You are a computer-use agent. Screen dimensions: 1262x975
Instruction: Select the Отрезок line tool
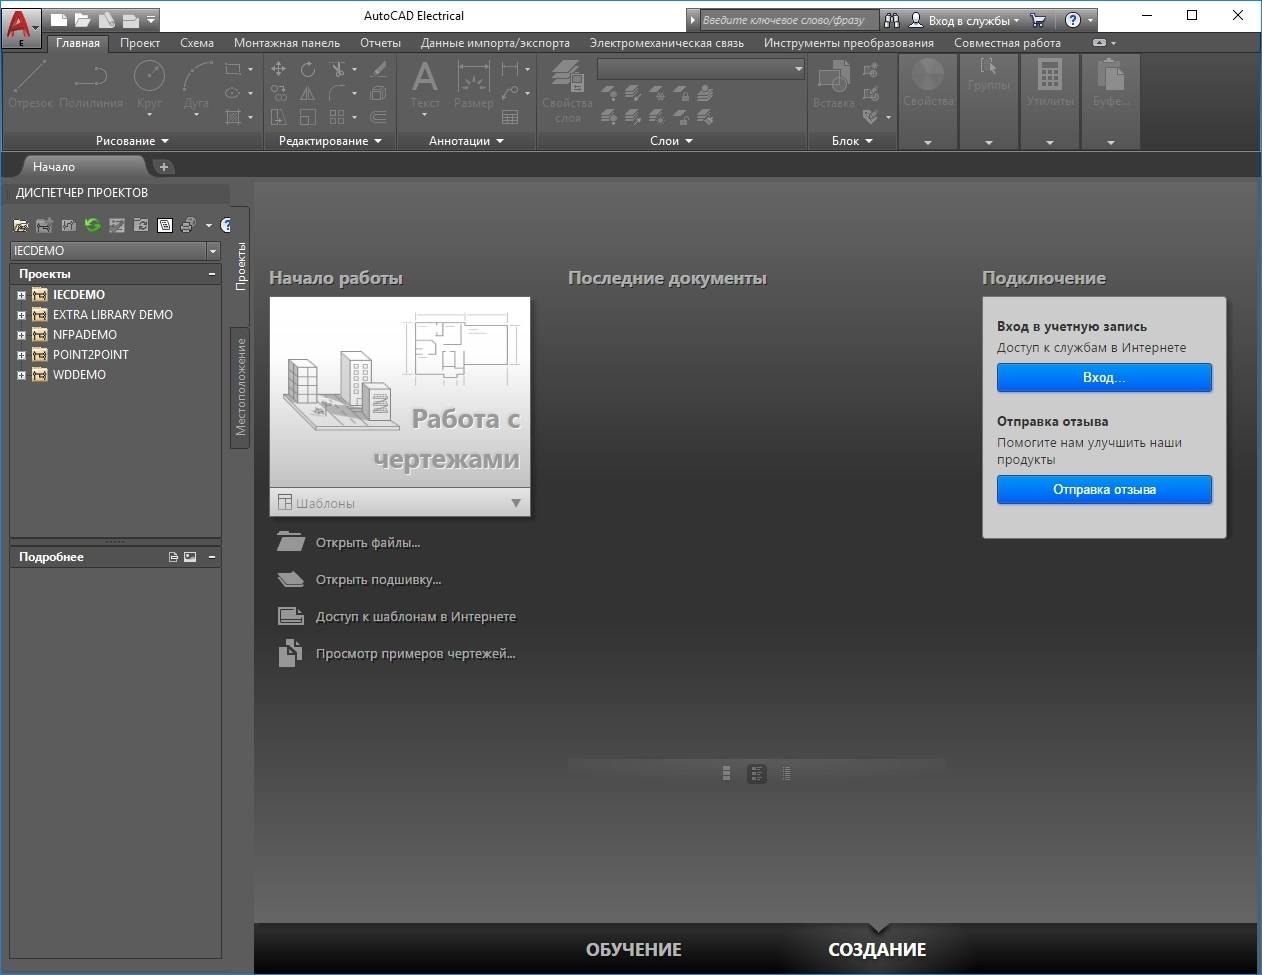(x=30, y=84)
